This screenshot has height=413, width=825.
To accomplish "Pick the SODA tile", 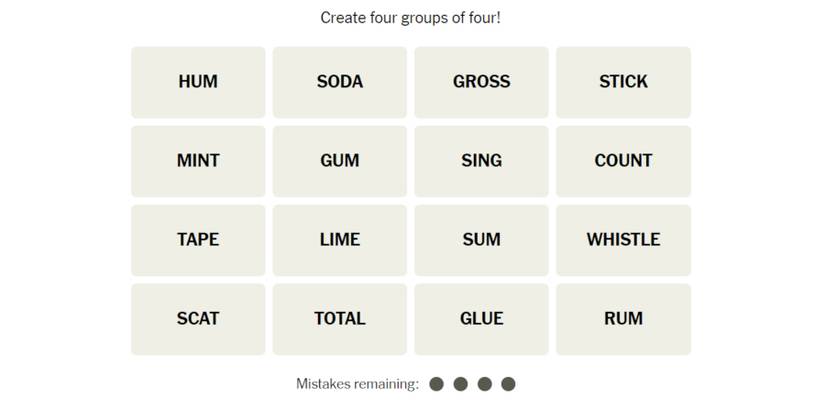I will click(340, 82).
